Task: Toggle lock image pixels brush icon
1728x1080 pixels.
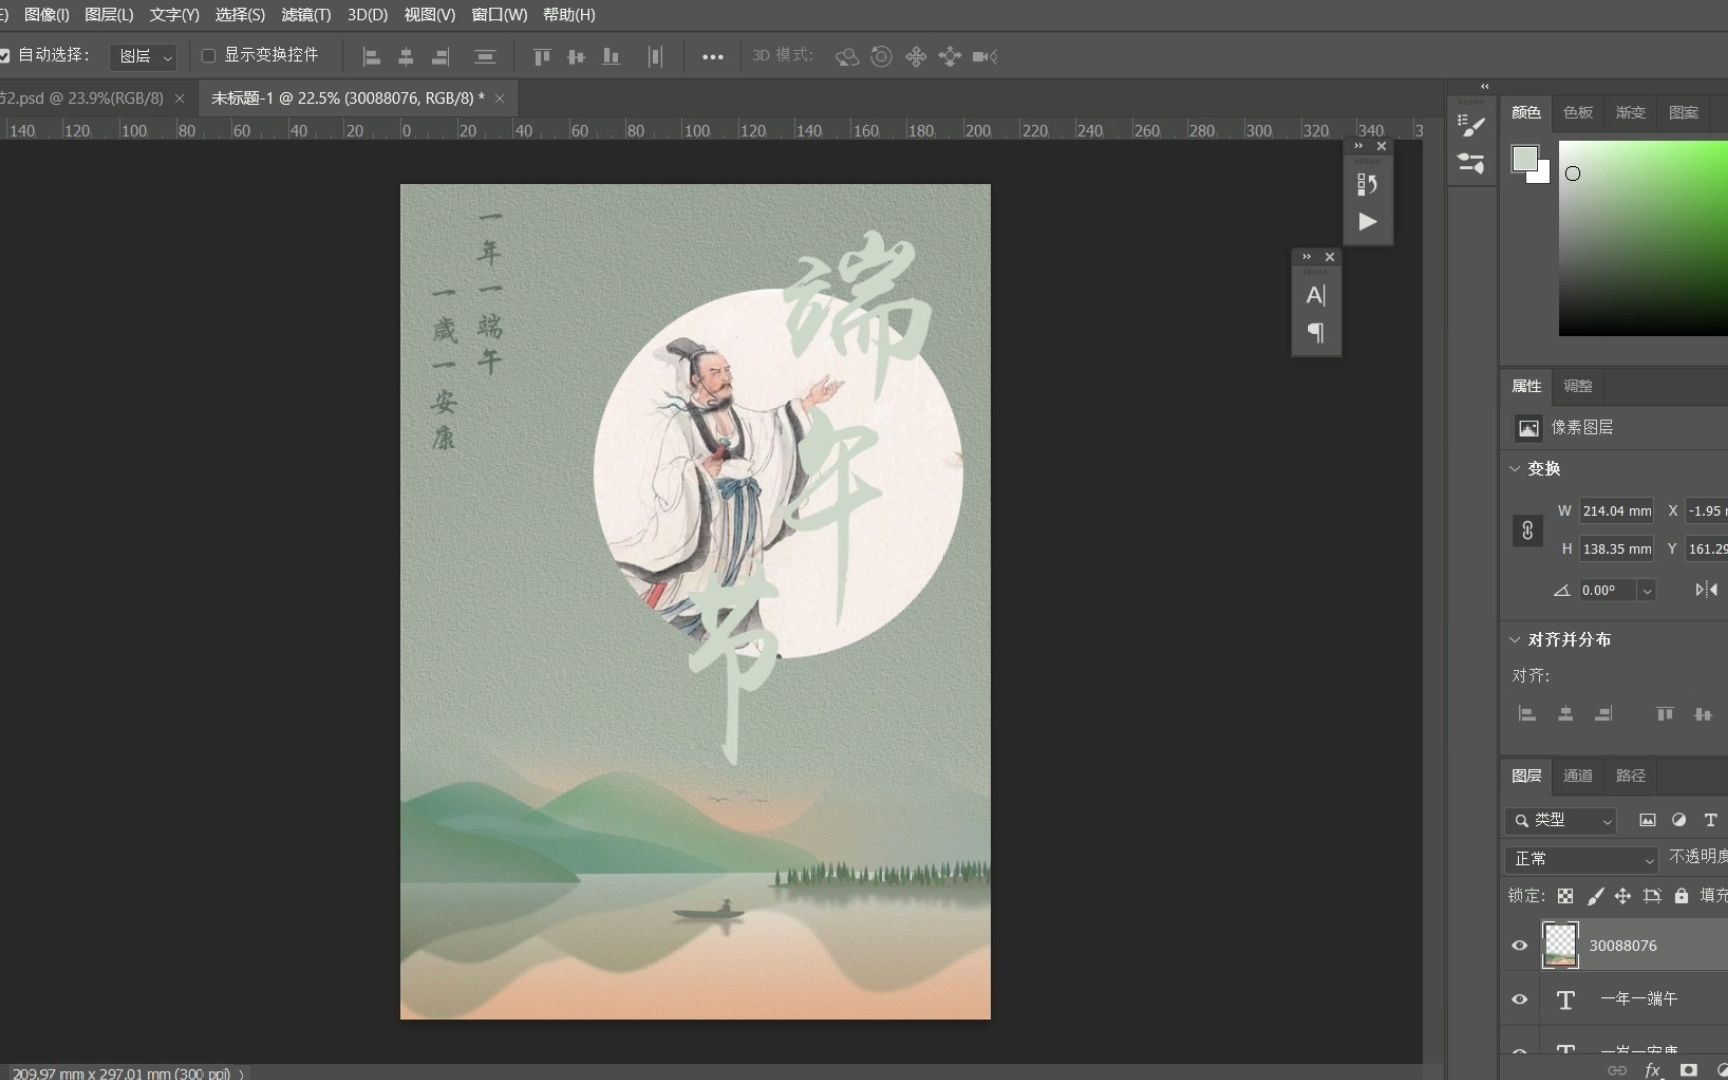Action: pos(1595,896)
